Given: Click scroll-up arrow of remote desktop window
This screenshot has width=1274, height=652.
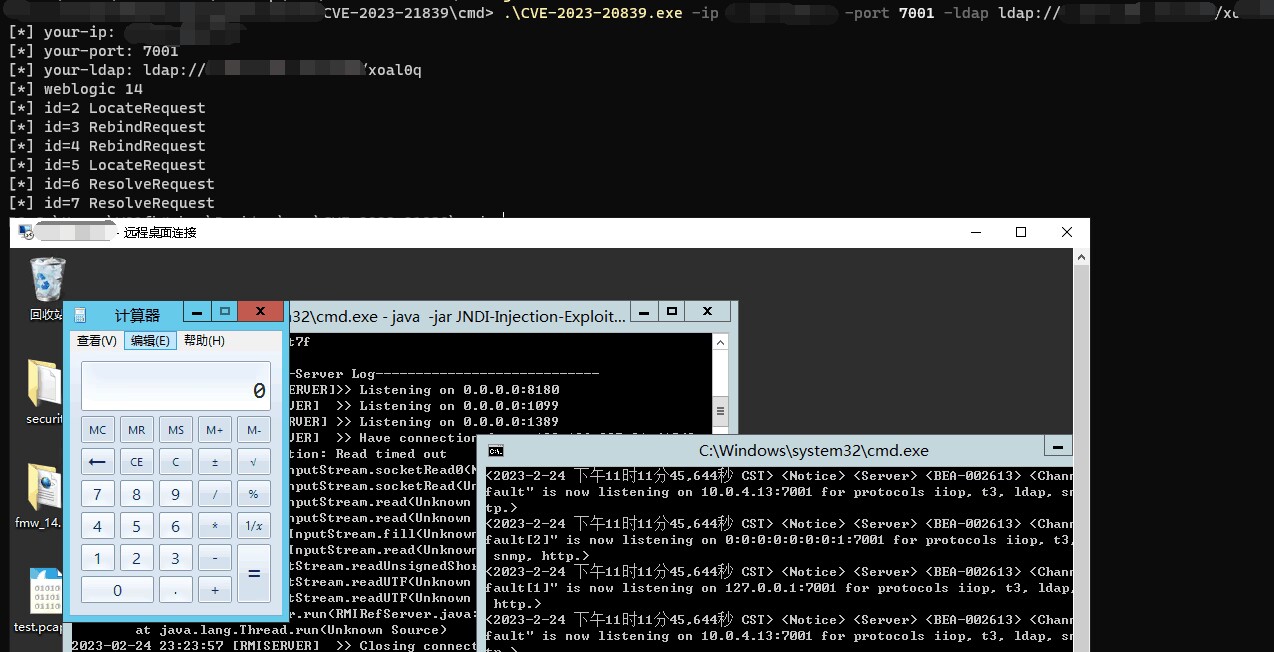Looking at the screenshot, I should pyautogui.click(x=1081, y=257).
